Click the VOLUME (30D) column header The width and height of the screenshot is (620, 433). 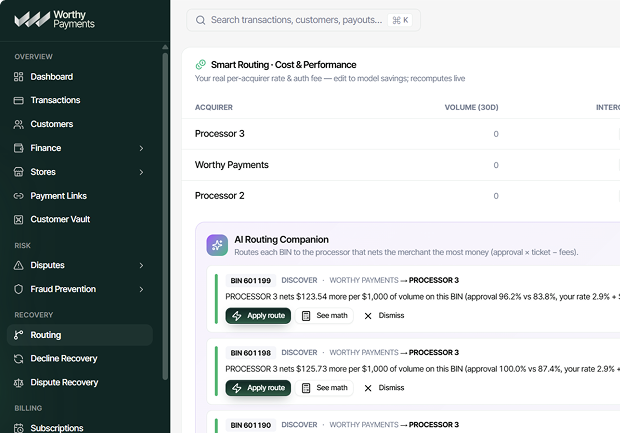pyautogui.click(x=471, y=107)
